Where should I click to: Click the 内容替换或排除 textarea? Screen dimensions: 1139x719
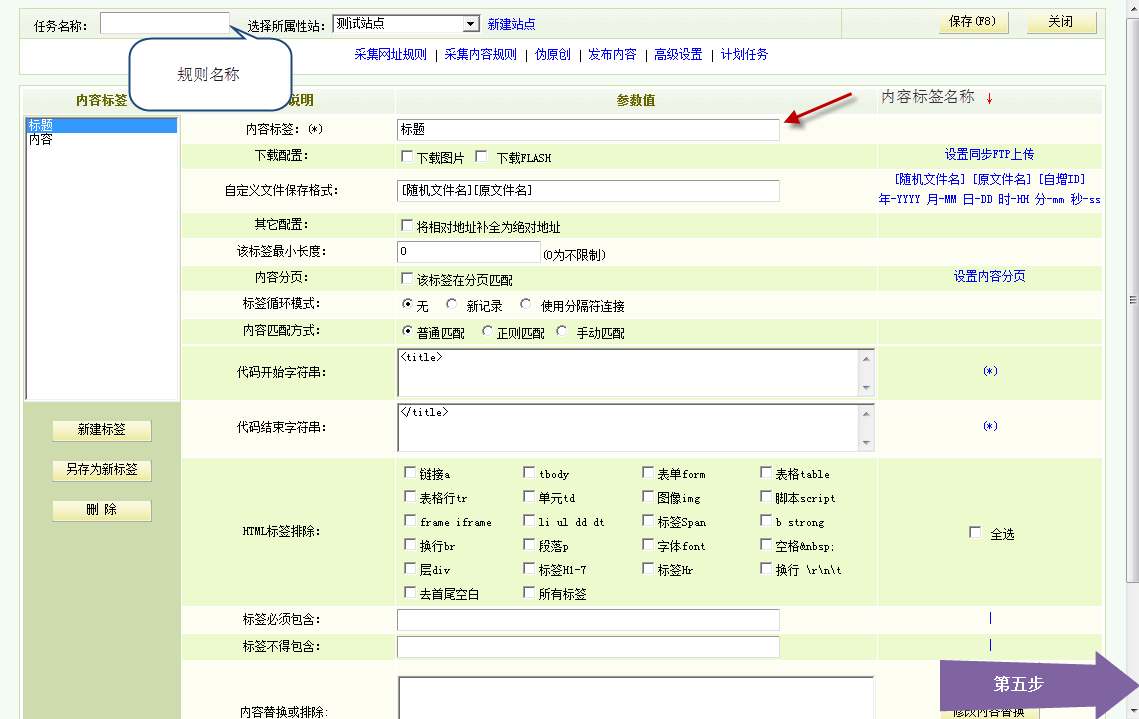point(636,698)
